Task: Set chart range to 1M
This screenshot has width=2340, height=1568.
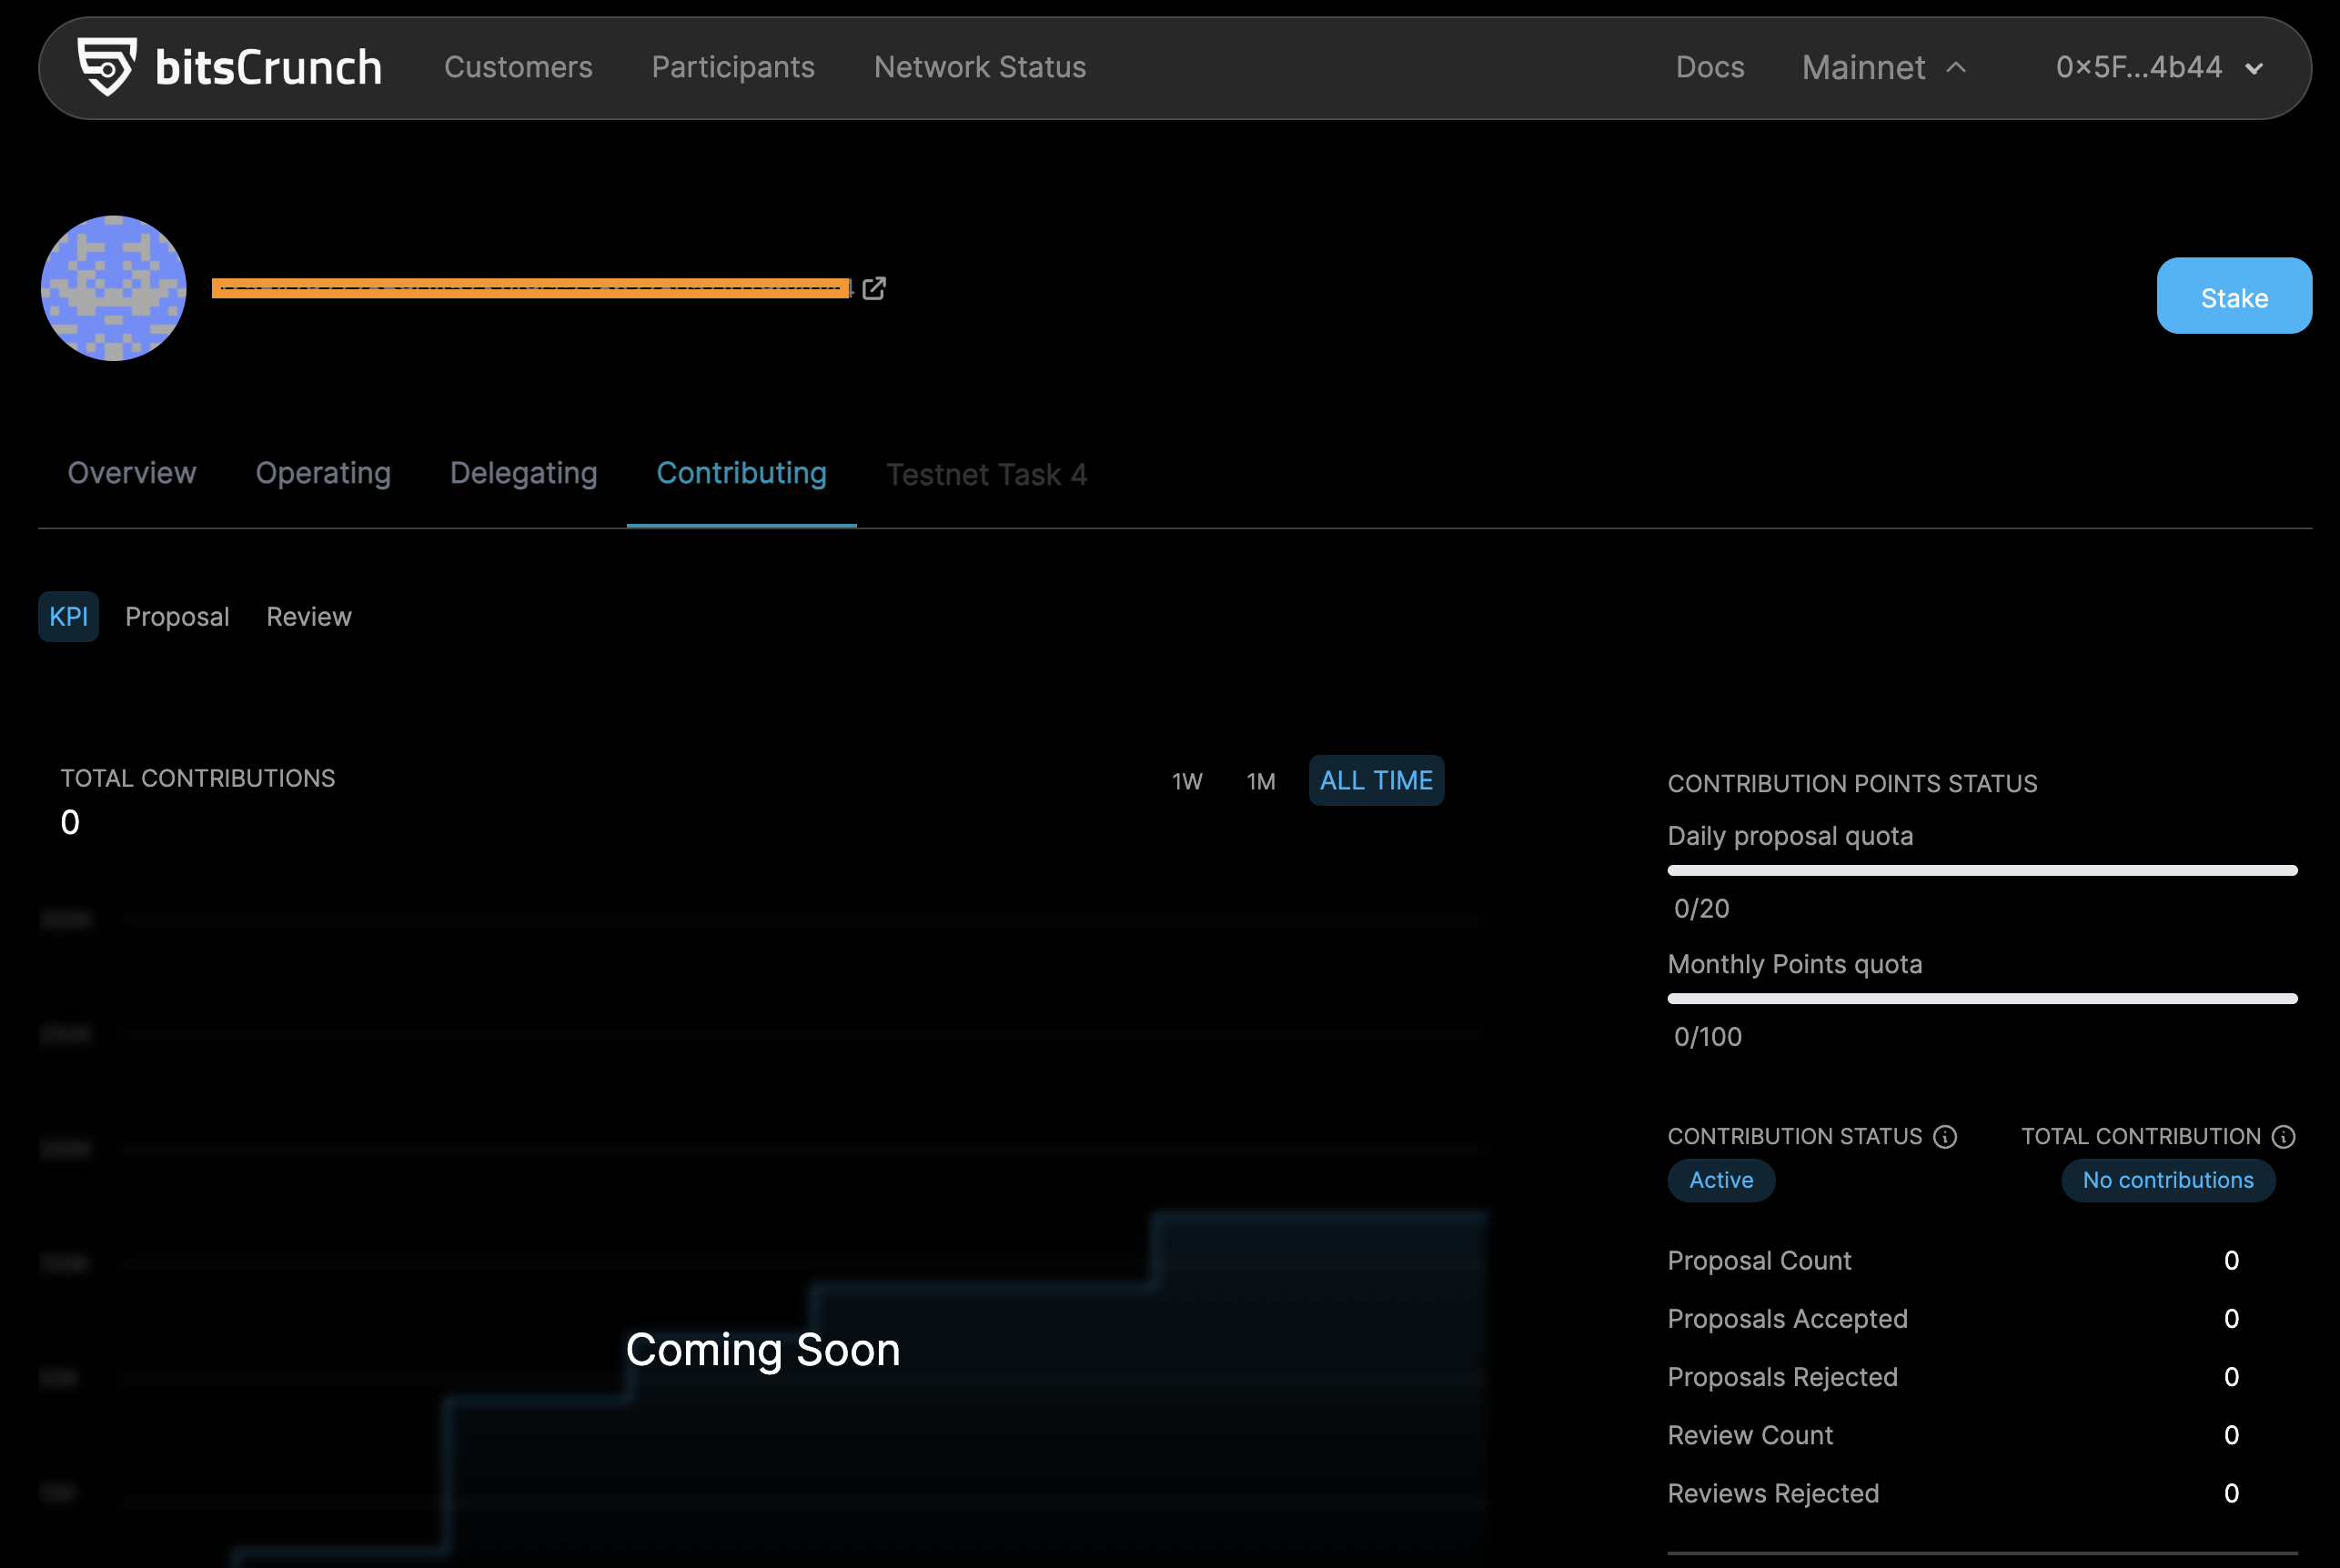Action: coord(1261,781)
